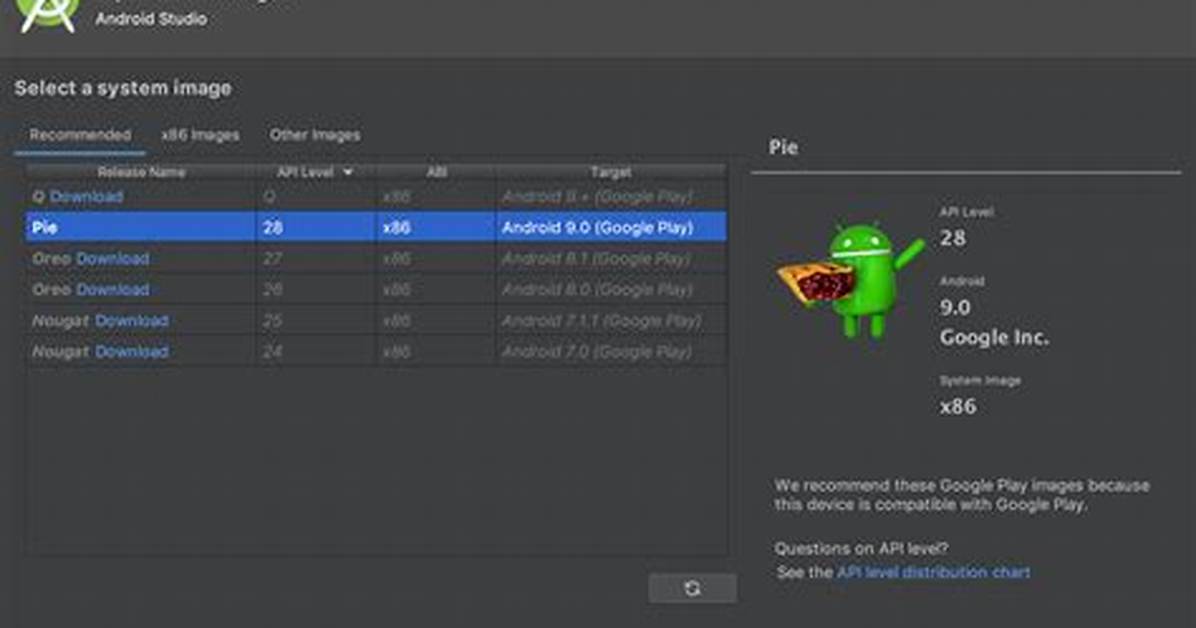Screen dimensions: 1196x628
Task: Download the Oreo API 27 image
Action: pos(113,259)
